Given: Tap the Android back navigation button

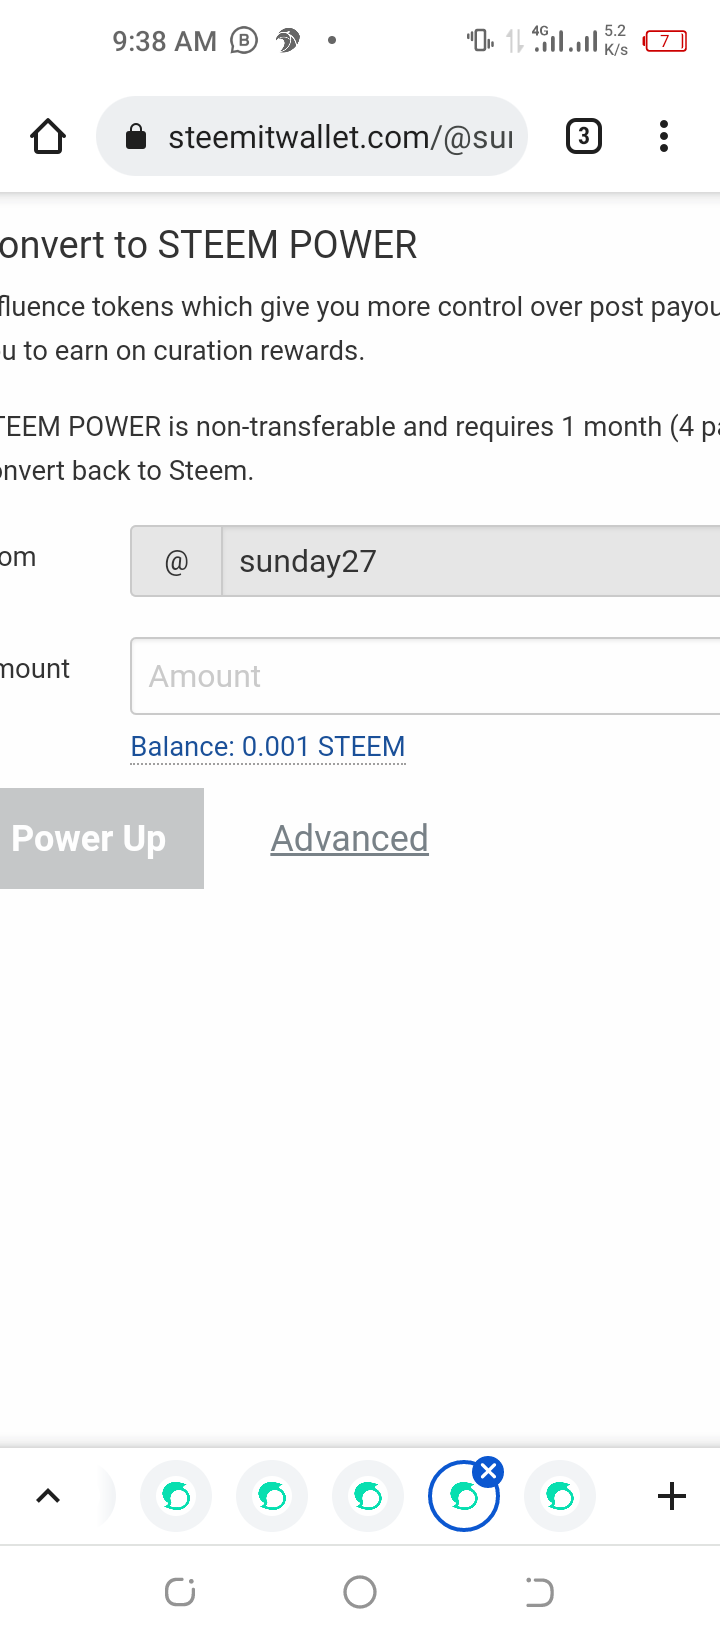Looking at the screenshot, I should point(539,1591).
